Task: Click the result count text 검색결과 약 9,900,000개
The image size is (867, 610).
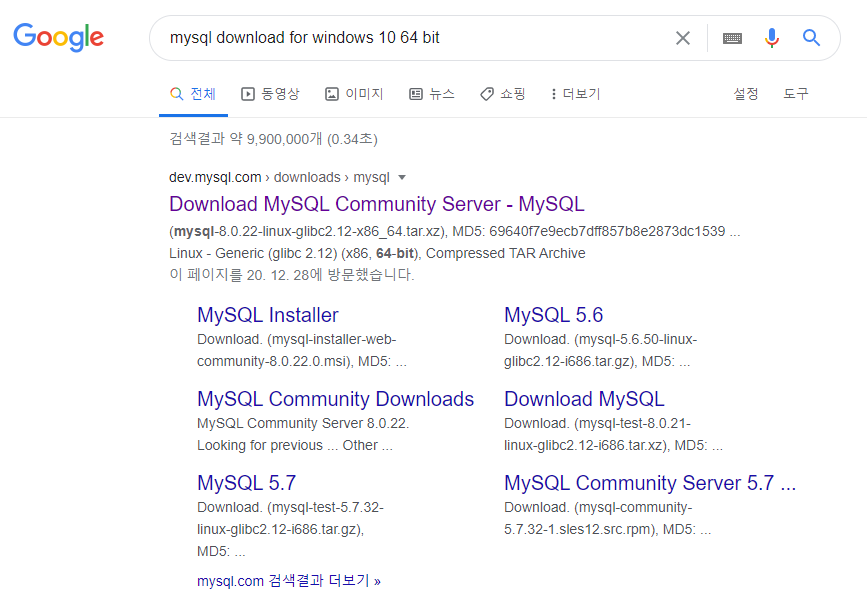Action: point(273,139)
